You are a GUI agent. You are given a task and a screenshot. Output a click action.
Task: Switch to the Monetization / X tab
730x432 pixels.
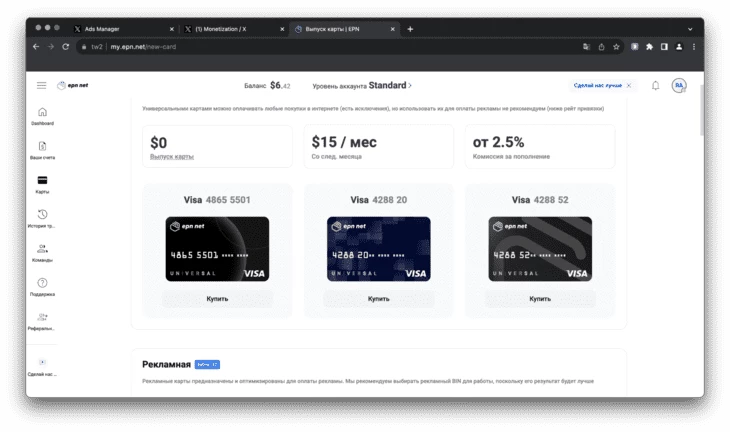click(x=233, y=29)
